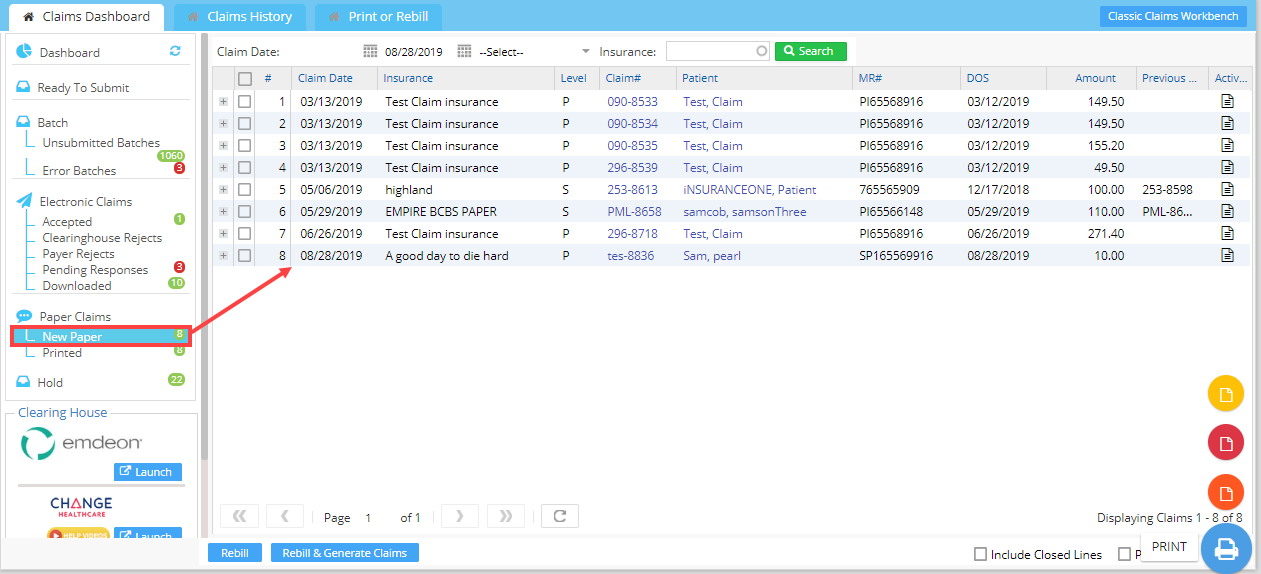Click the green Search button
The width and height of the screenshot is (1261, 574).
pos(810,51)
